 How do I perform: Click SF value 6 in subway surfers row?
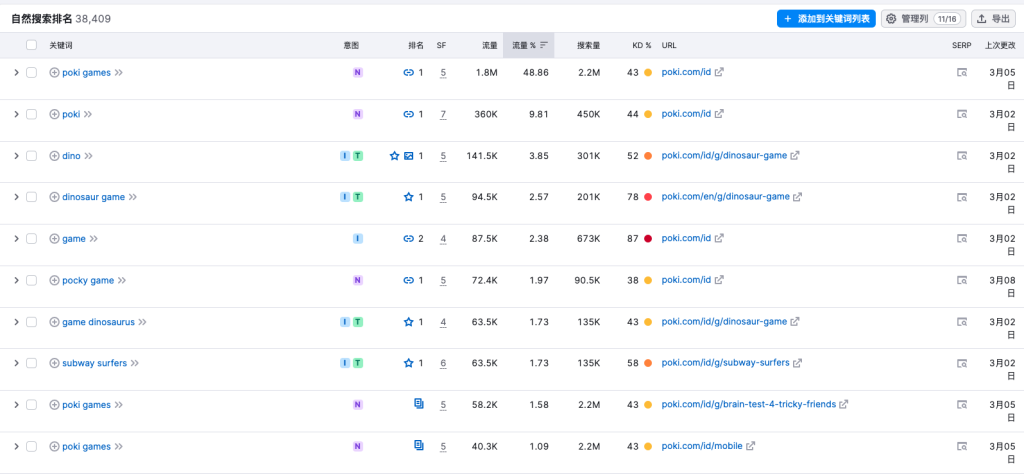(x=443, y=363)
